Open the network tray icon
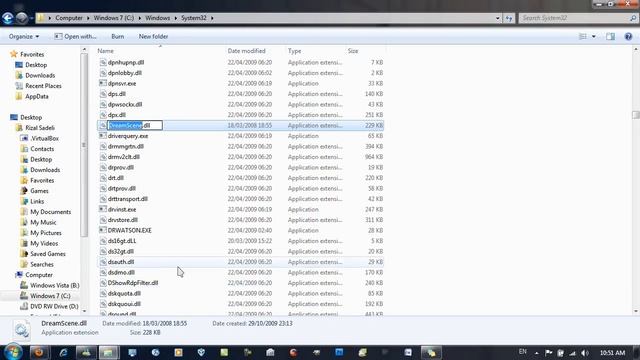The width and height of the screenshot is (640, 360). pos(573,353)
